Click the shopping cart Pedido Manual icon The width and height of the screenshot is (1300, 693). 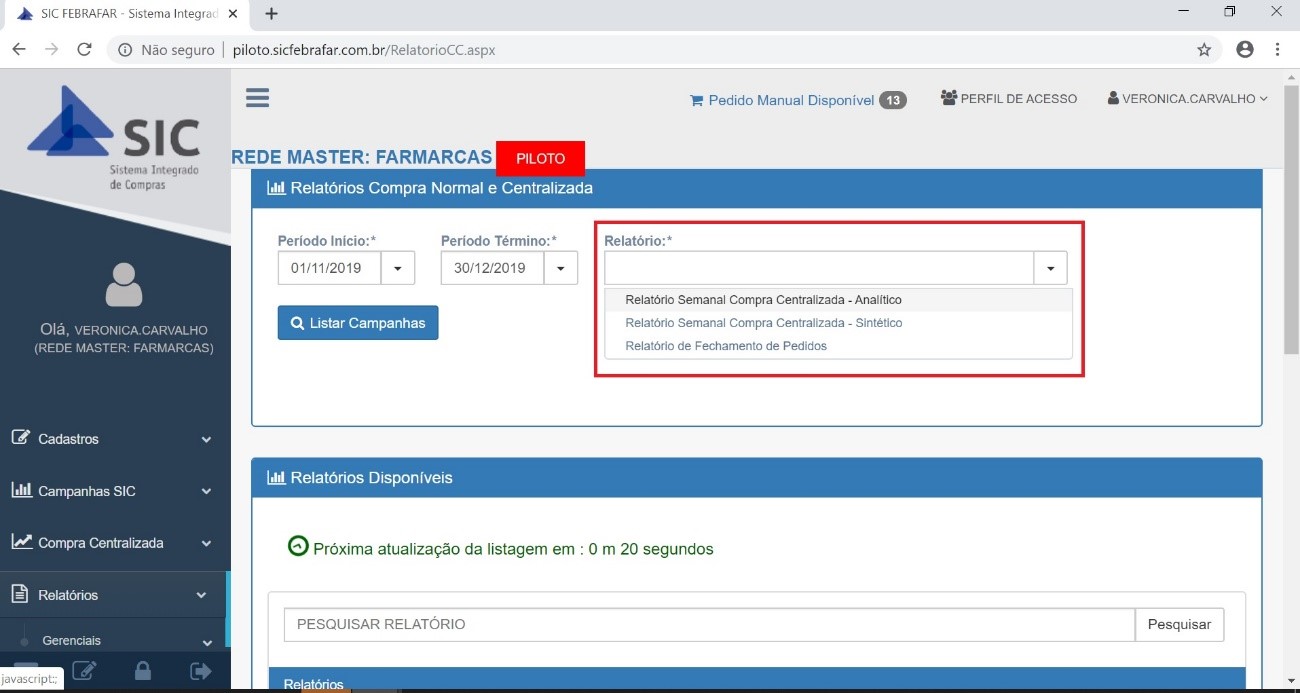696,100
